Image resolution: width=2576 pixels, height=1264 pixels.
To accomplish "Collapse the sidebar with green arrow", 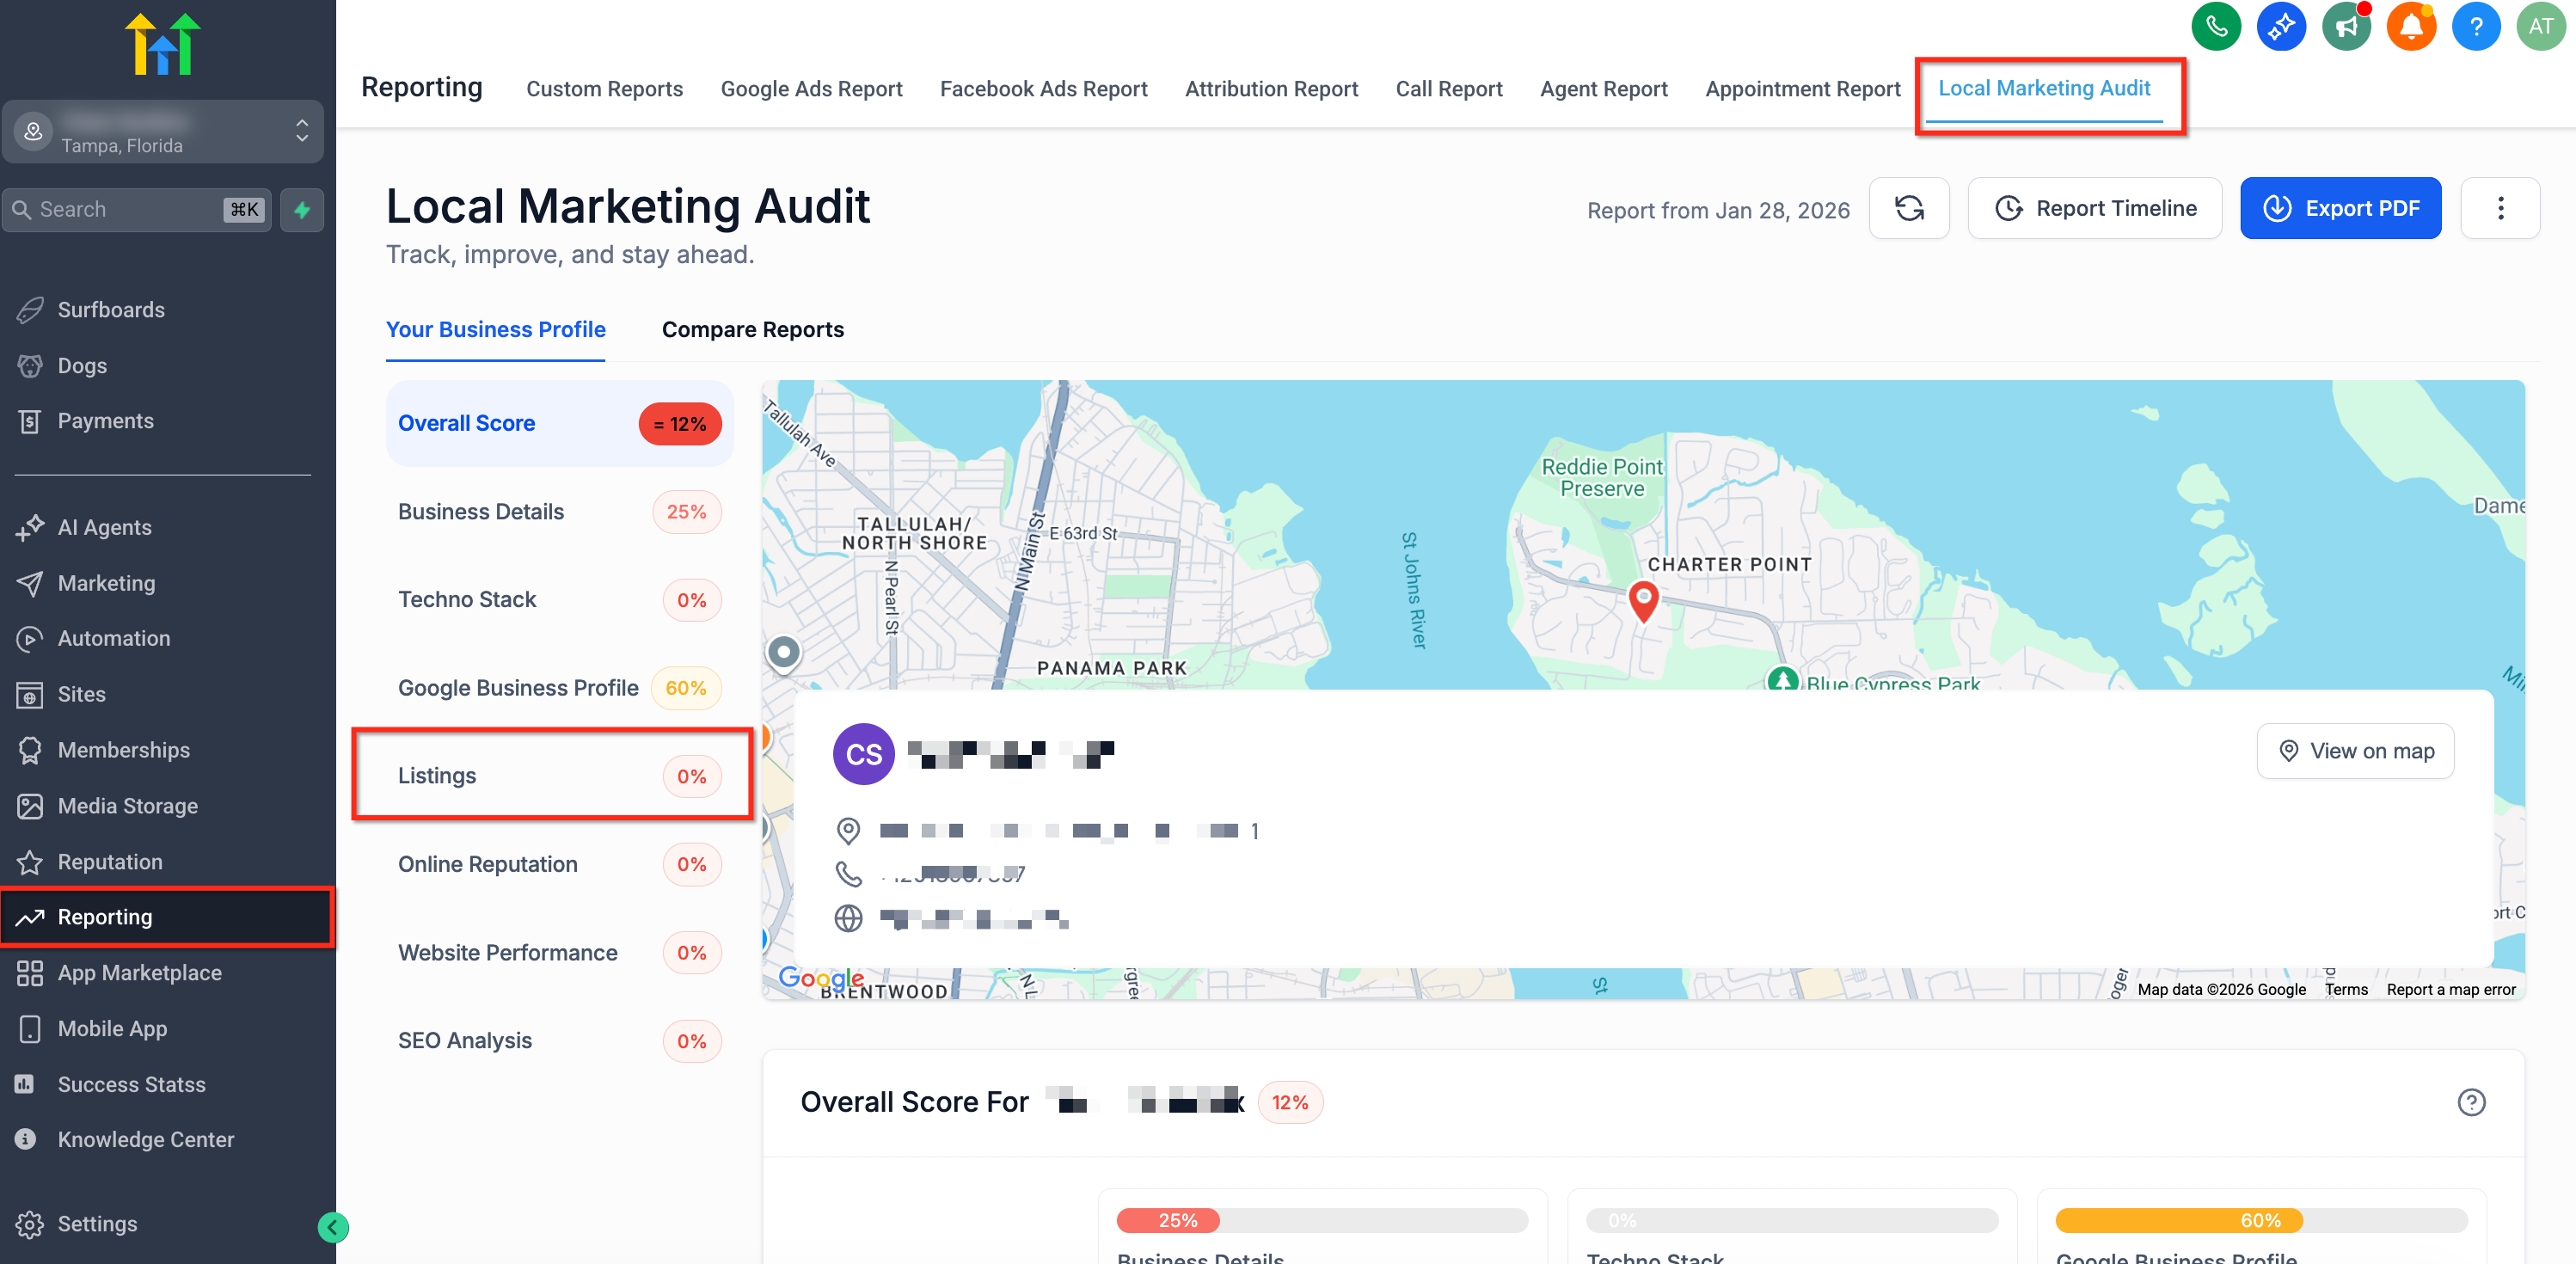I will click(333, 1227).
